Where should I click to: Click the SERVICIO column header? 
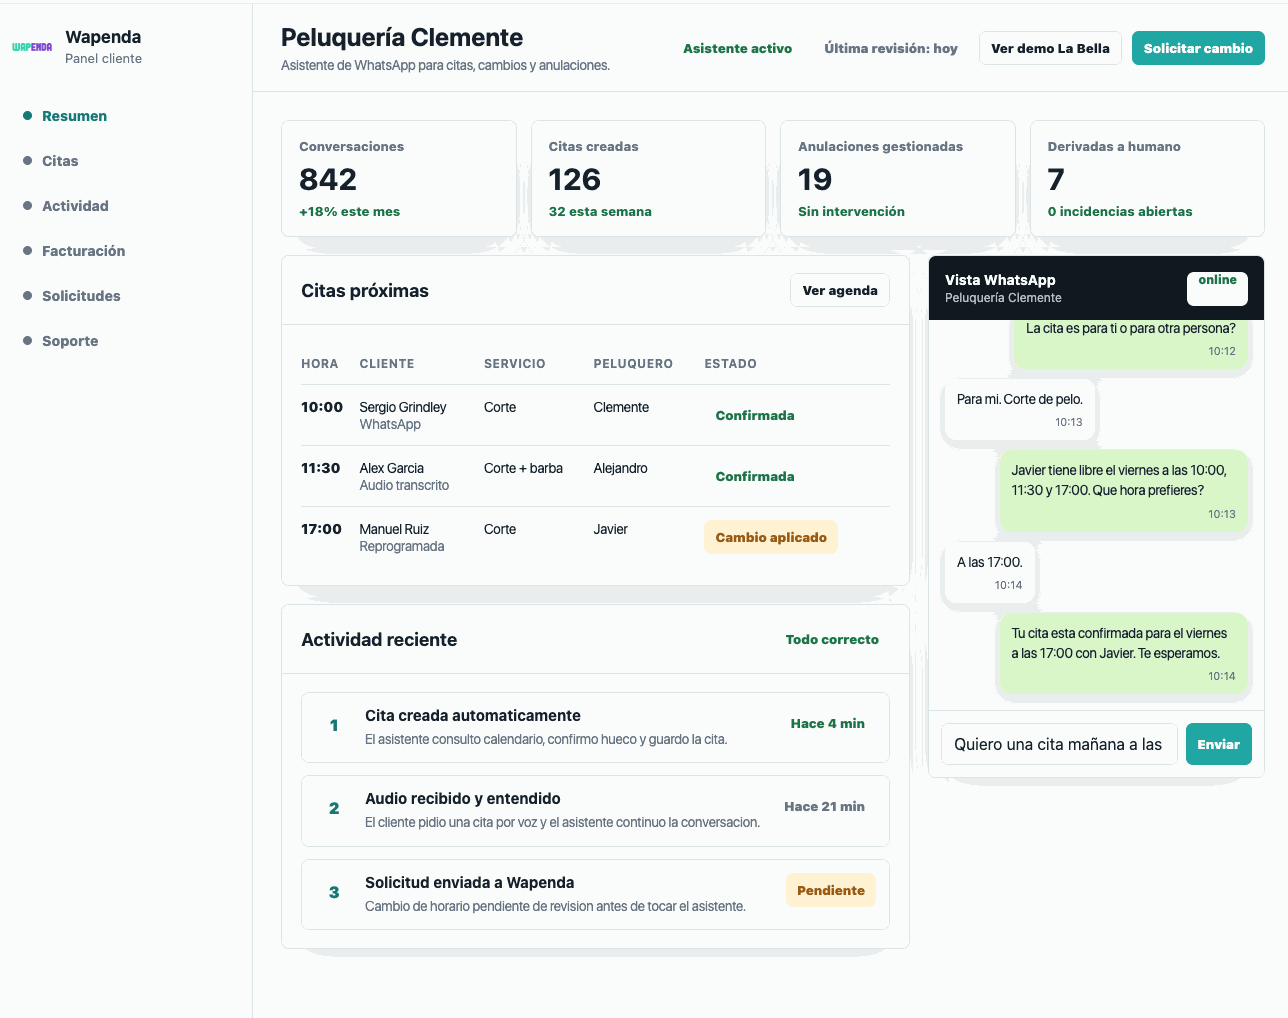coord(515,364)
